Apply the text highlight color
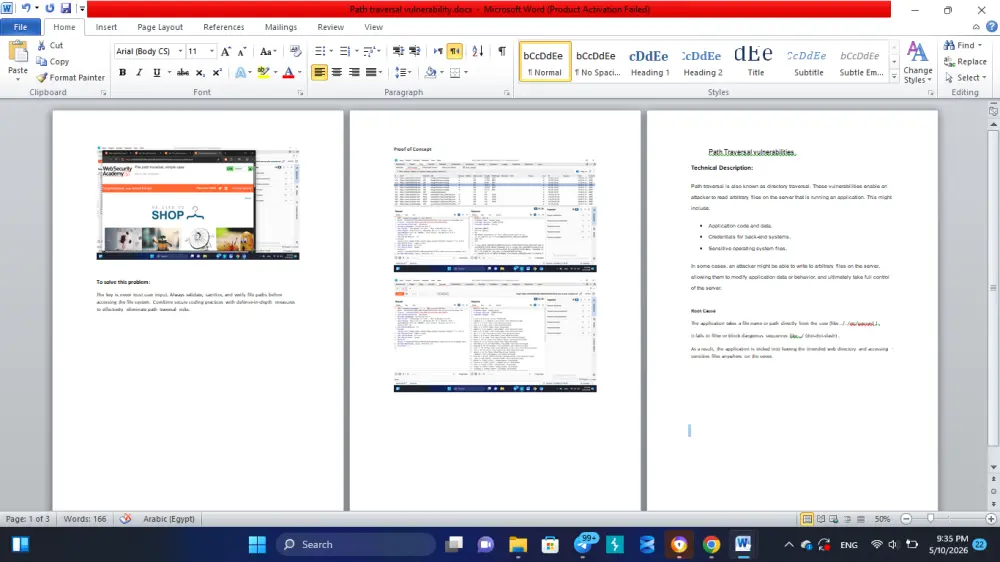This screenshot has height=562, width=1000. tap(263, 73)
